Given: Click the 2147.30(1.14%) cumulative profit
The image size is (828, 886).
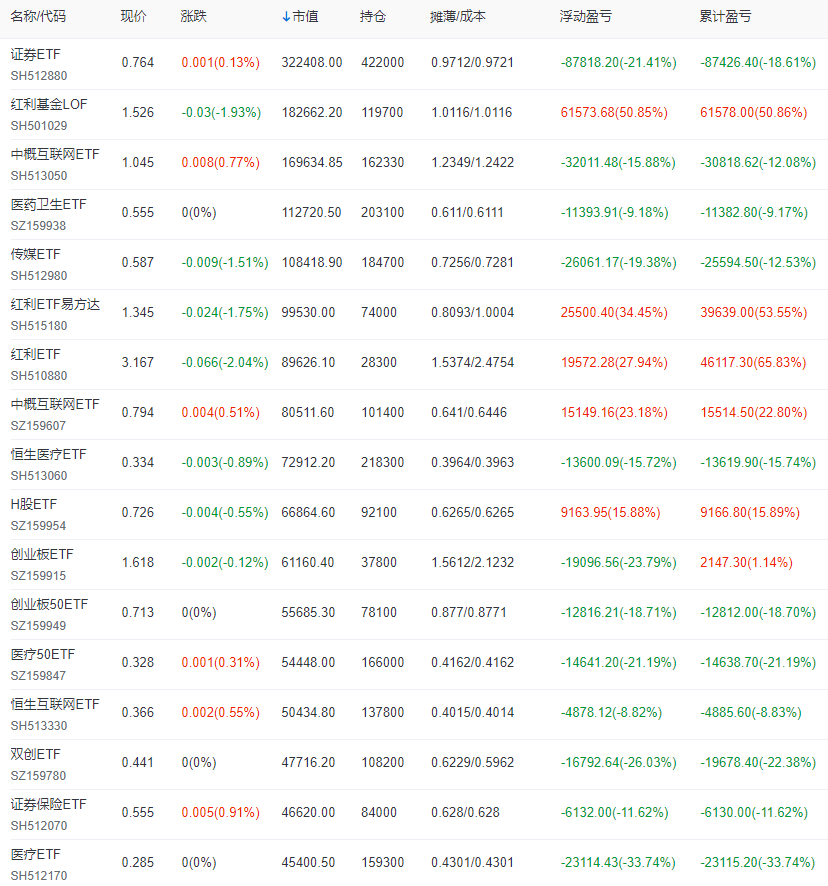Looking at the screenshot, I should pos(746,562).
